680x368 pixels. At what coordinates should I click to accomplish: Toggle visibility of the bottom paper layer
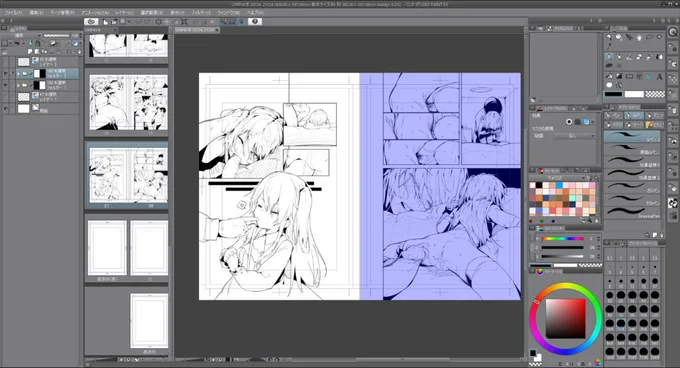[5, 108]
